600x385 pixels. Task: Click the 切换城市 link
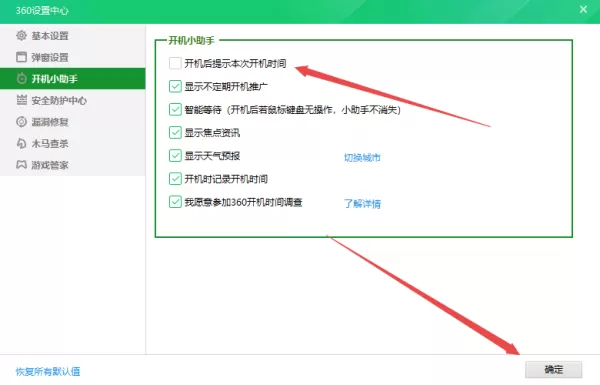click(362, 157)
